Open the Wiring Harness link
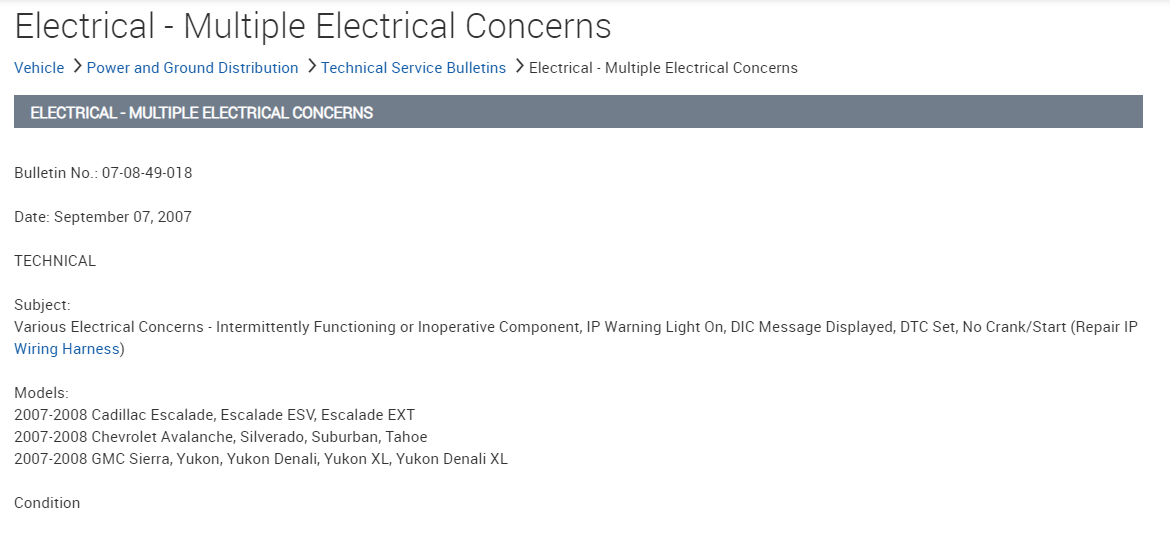1170x543 pixels. click(67, 349)
